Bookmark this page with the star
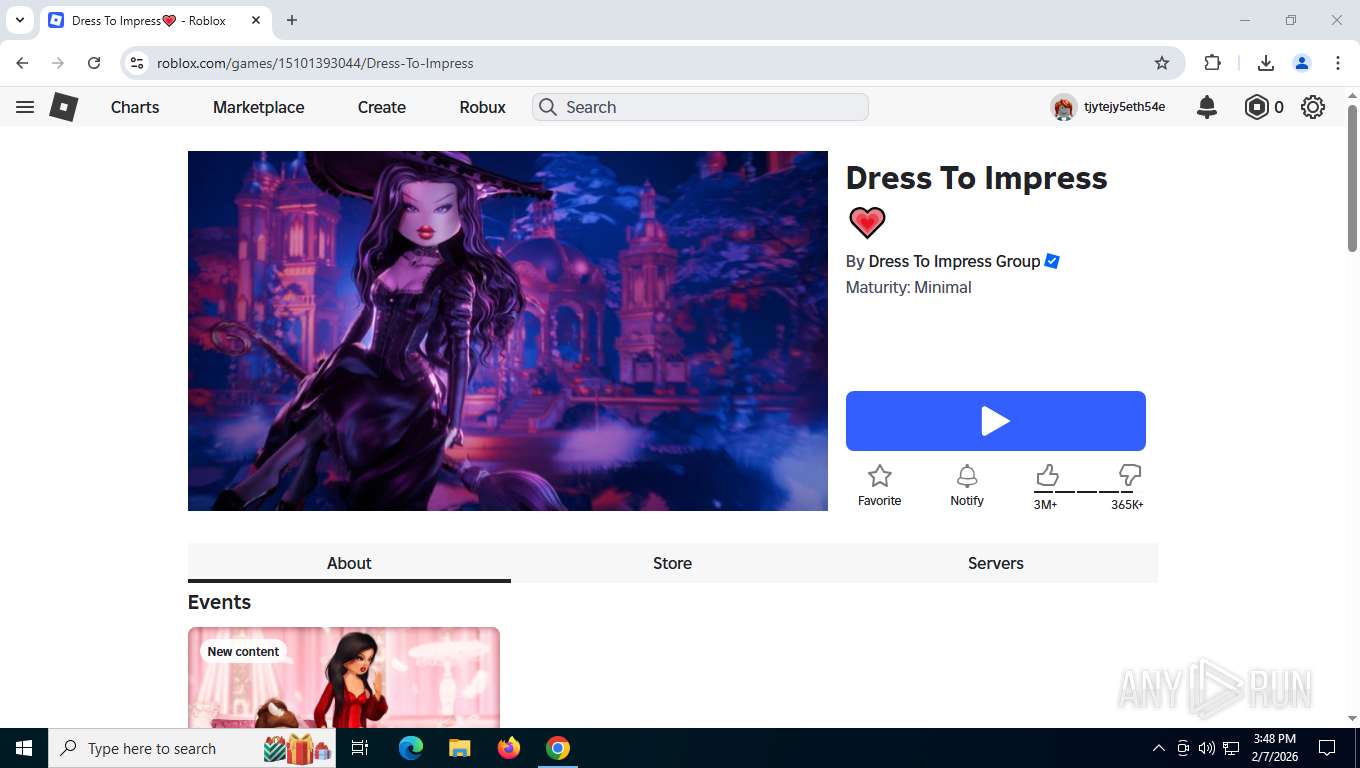Image resolution: width=1360 pixels, height=768 pixels. click(1162, 63)
